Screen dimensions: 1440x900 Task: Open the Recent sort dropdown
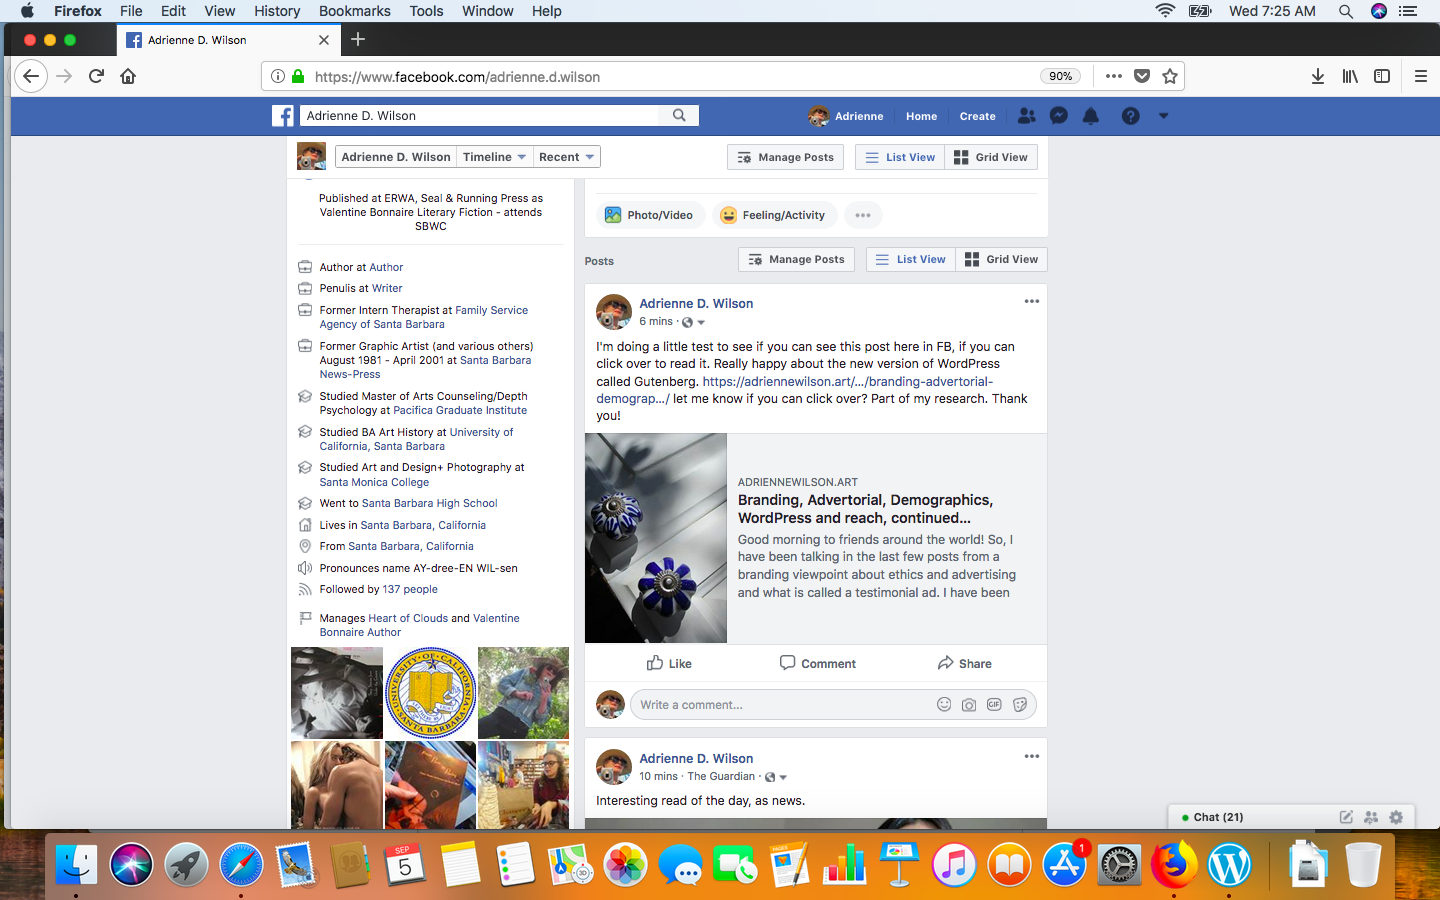(566, 156)
